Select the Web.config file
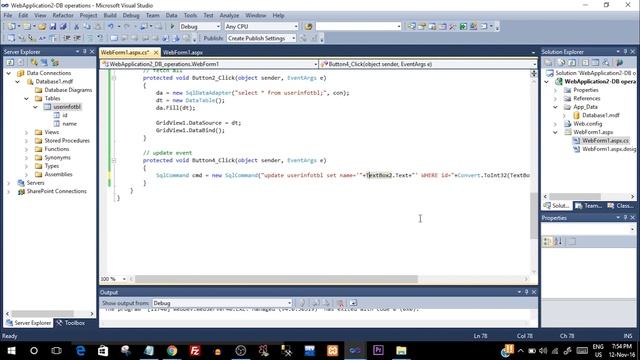Image resolution: width=640 pixels, height=360 pixels. click(x=587, y=124)
